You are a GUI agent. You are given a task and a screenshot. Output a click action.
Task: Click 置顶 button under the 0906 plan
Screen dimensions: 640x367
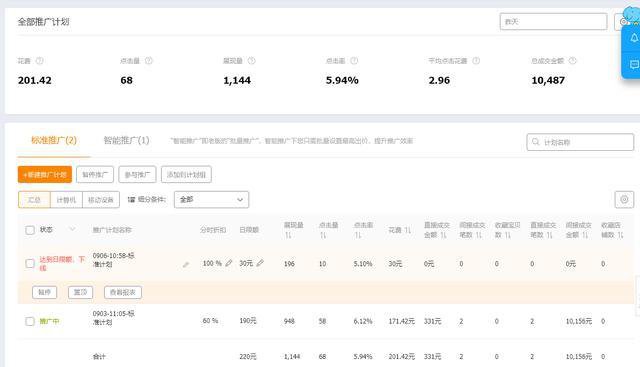[80, 292]
